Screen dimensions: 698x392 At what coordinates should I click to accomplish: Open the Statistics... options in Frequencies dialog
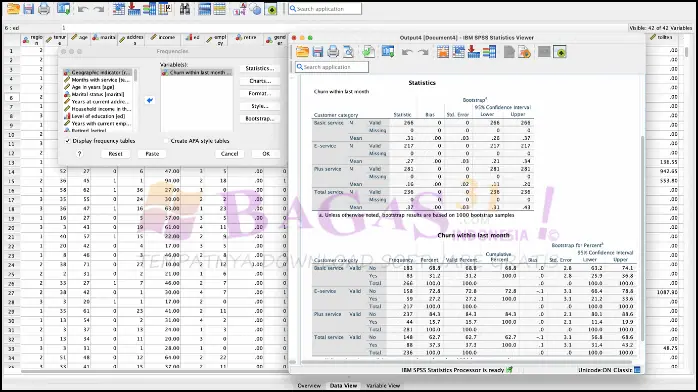tap(260, 69)
